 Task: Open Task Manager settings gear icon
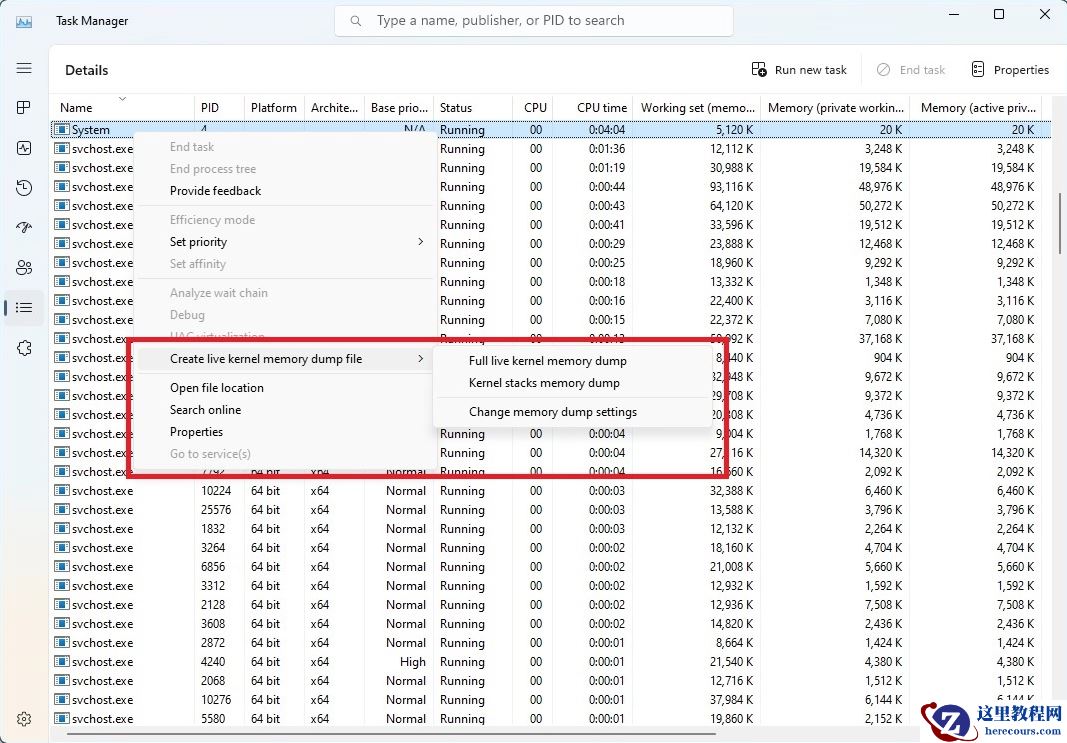(24, 718)
